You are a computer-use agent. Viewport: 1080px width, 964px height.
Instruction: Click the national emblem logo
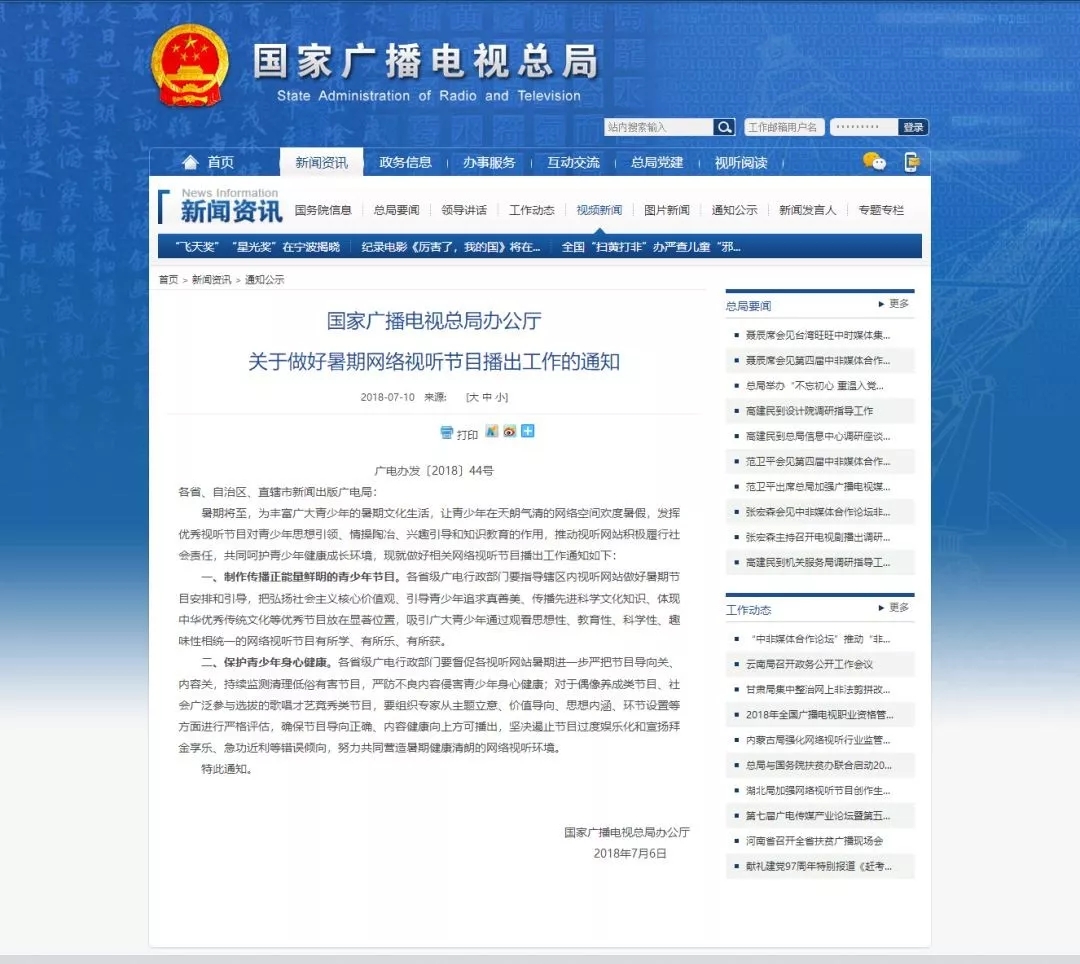[x=189, y=66]
